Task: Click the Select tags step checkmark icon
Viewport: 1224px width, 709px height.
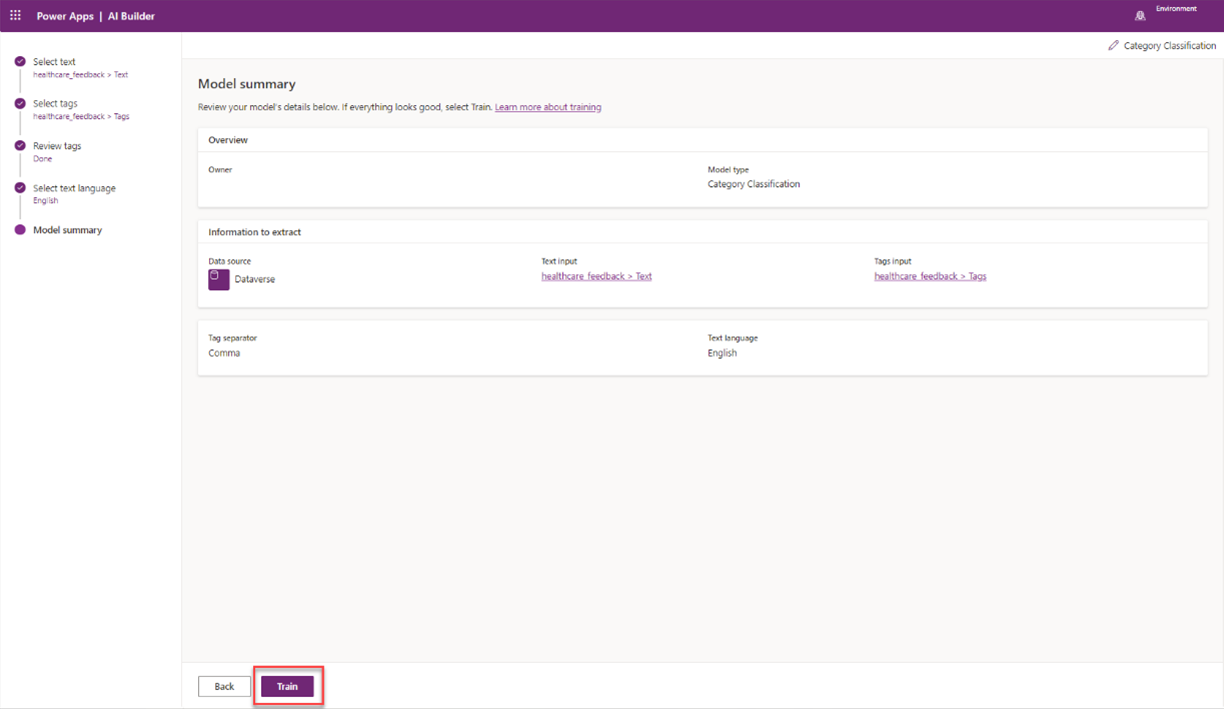Action: pos(19,103)
